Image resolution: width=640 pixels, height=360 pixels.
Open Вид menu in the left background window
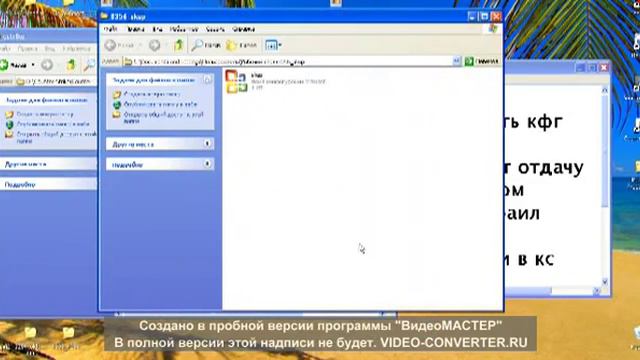[50, 49]
